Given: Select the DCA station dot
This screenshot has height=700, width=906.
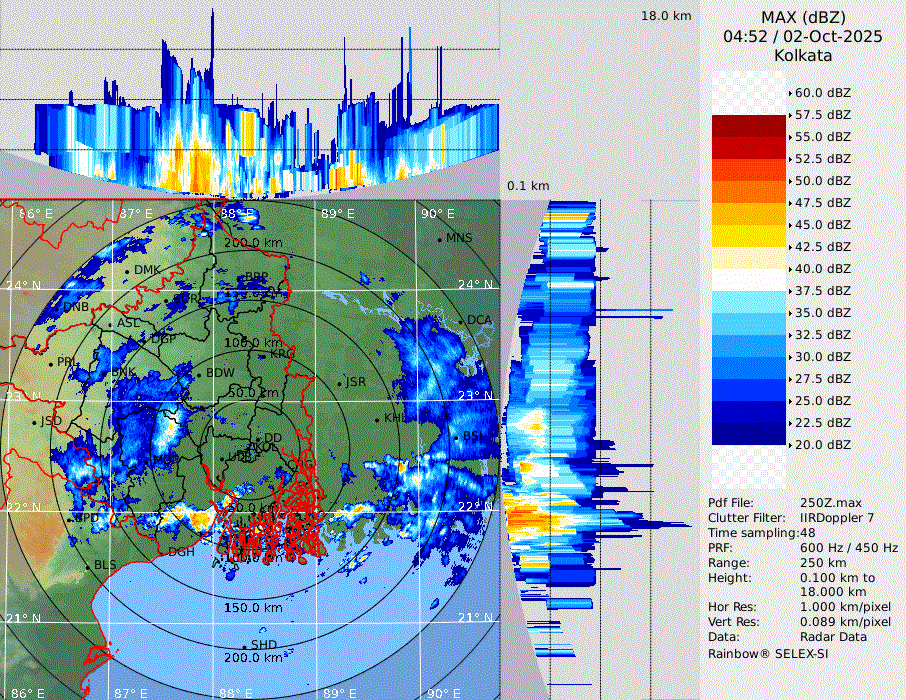Looking at the screenshot, I should click(x=461, y=321).
